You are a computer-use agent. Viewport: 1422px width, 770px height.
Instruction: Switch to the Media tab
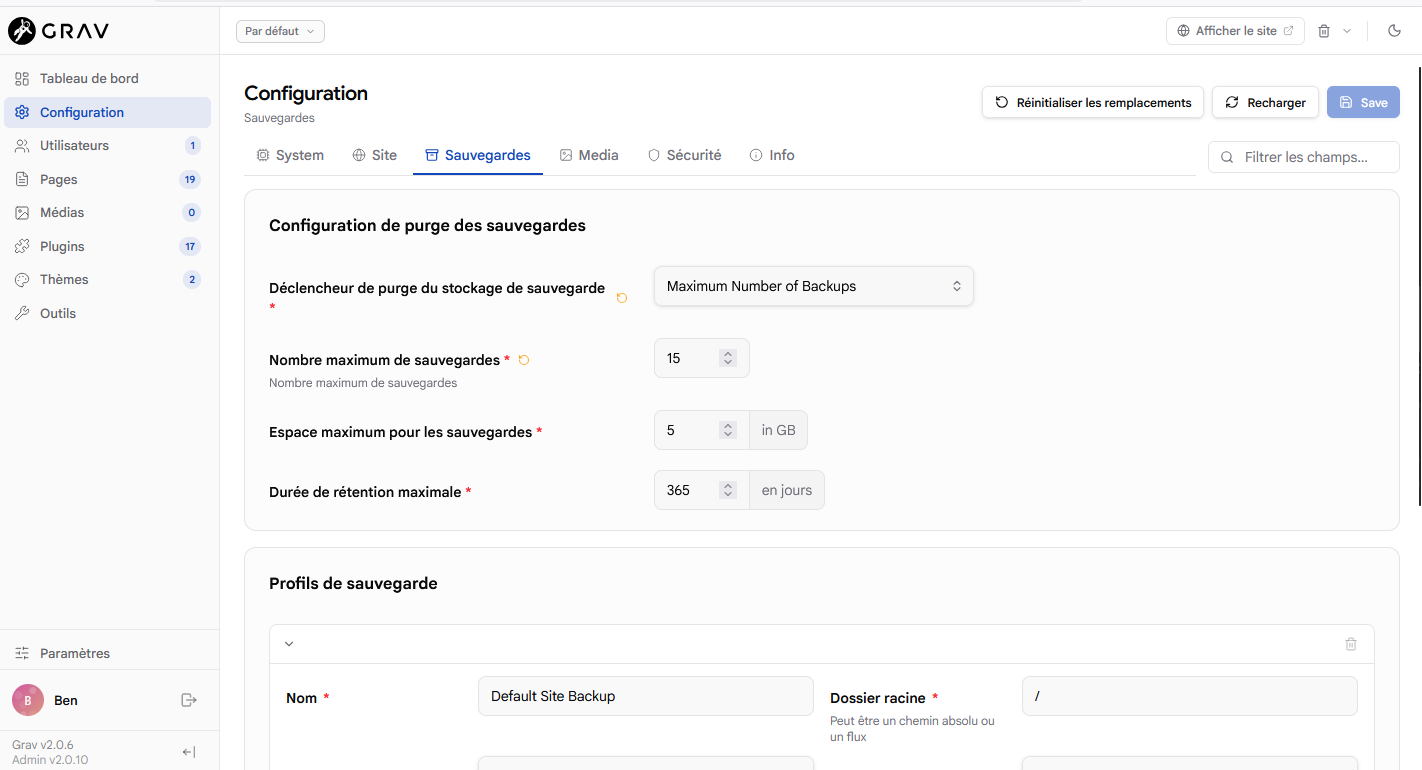point(589,155)
